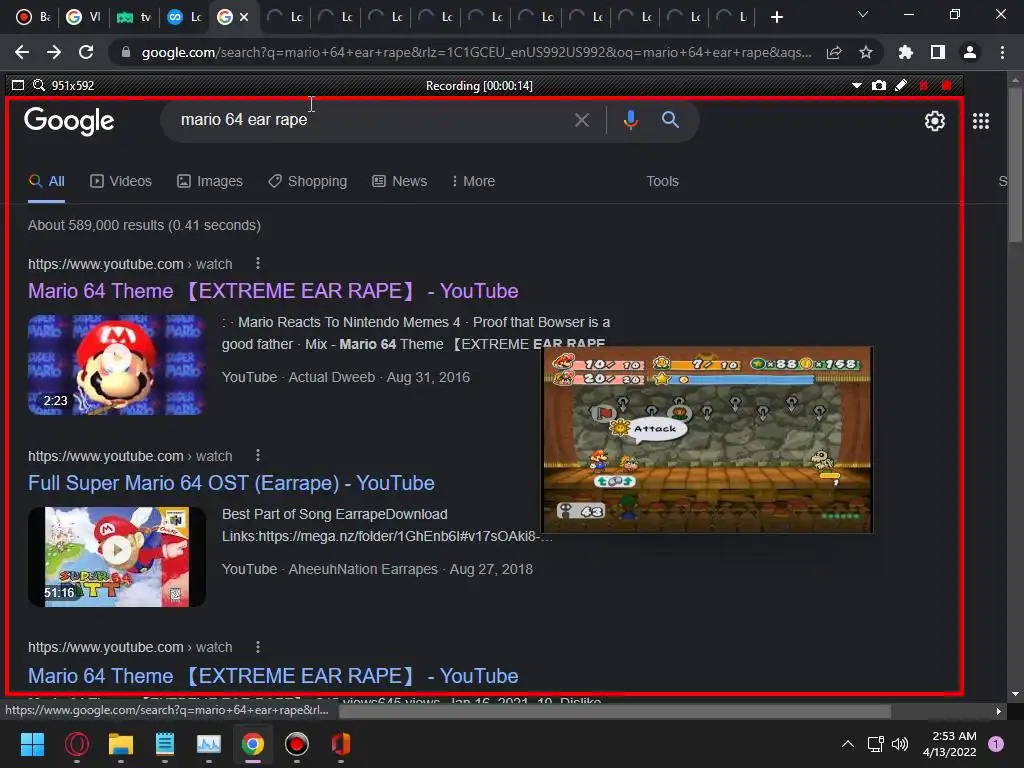Go back to the previous page
The width and height of the screenshot is (1024, 768).
22,52
